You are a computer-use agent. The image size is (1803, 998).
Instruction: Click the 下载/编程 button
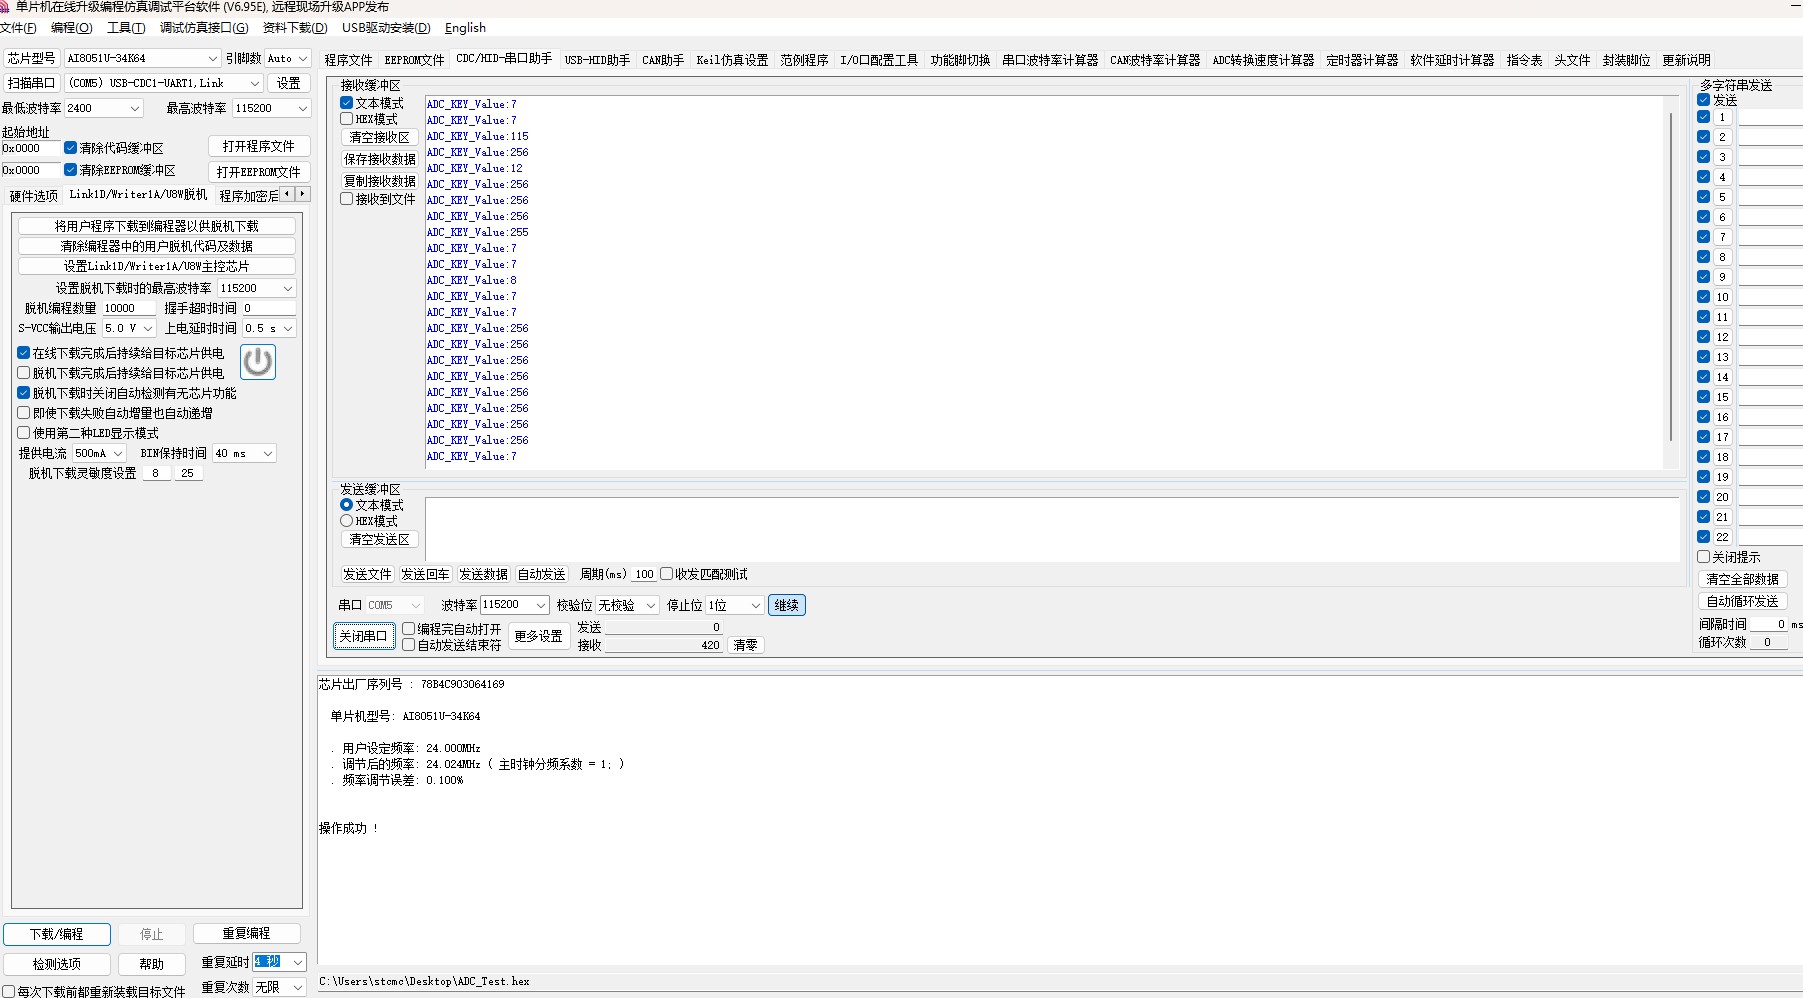click(x=57, y=934)
